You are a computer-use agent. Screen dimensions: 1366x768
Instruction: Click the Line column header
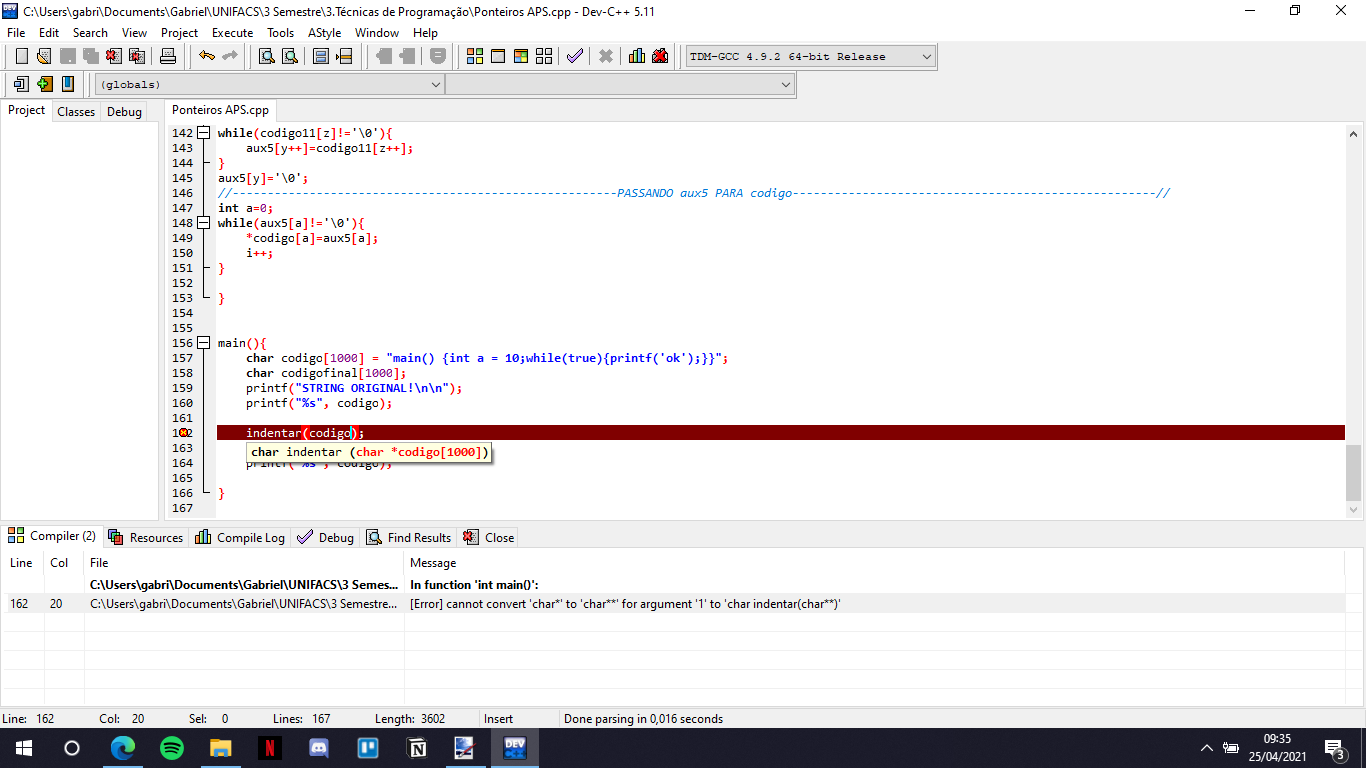pyautogui.click(x=21, y=563)
